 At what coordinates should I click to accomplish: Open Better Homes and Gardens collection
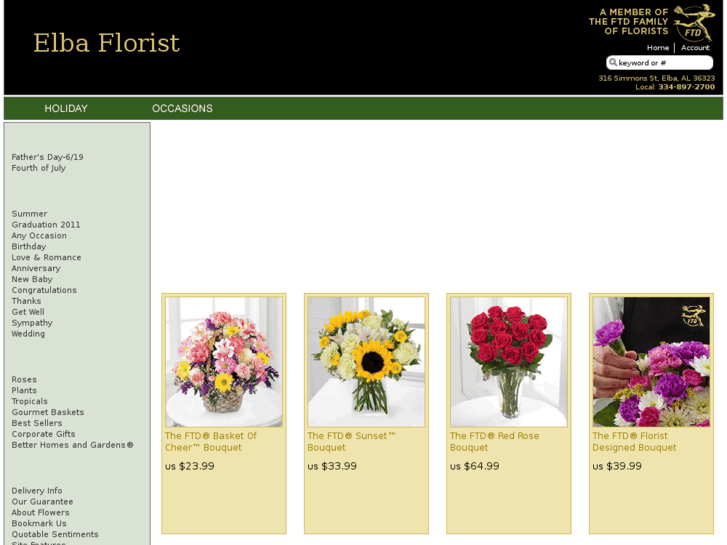pos(72,445)
